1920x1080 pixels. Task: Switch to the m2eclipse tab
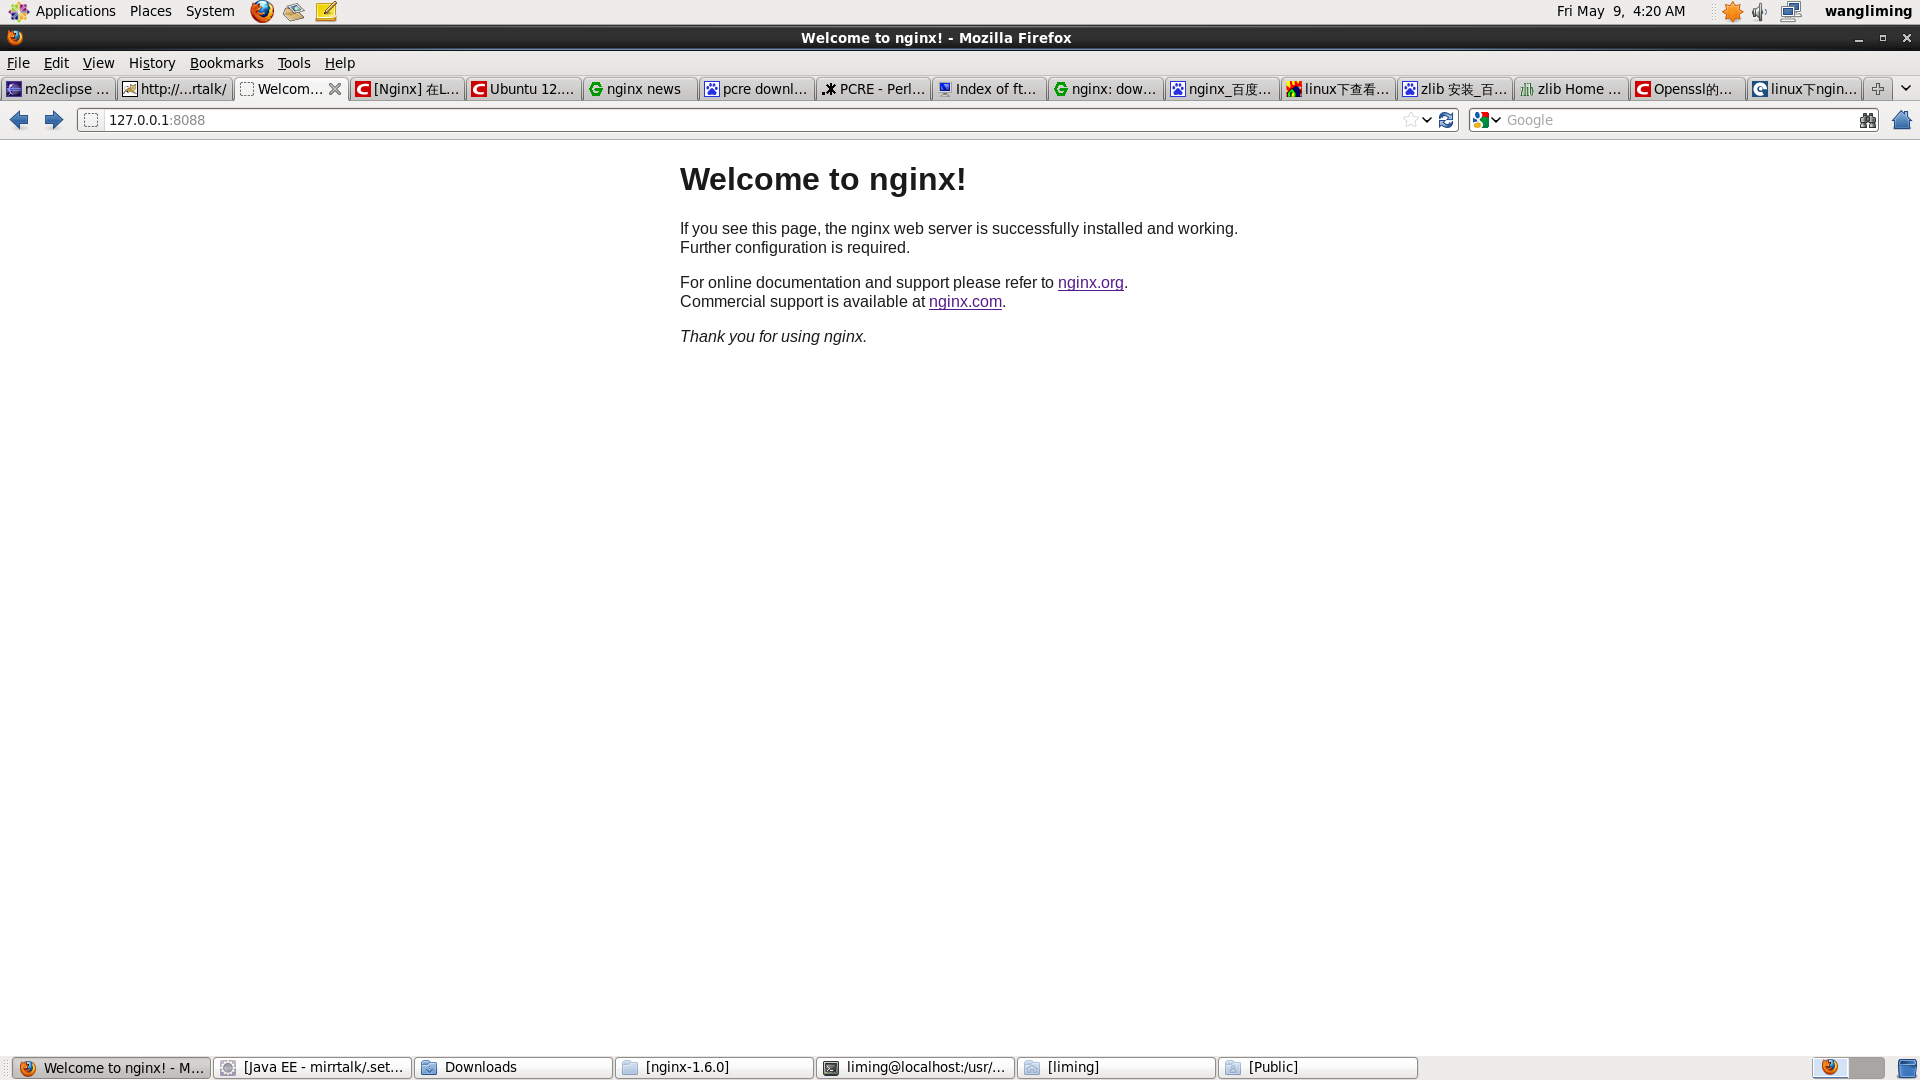coord(58,89)
